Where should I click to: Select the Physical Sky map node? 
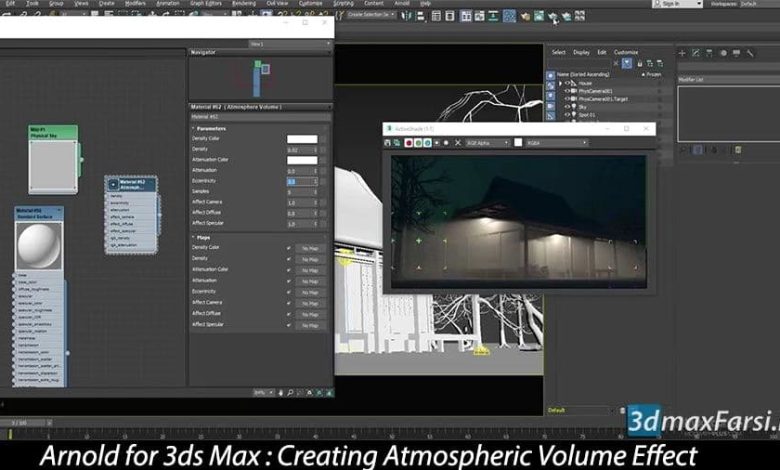click(53, 159)
